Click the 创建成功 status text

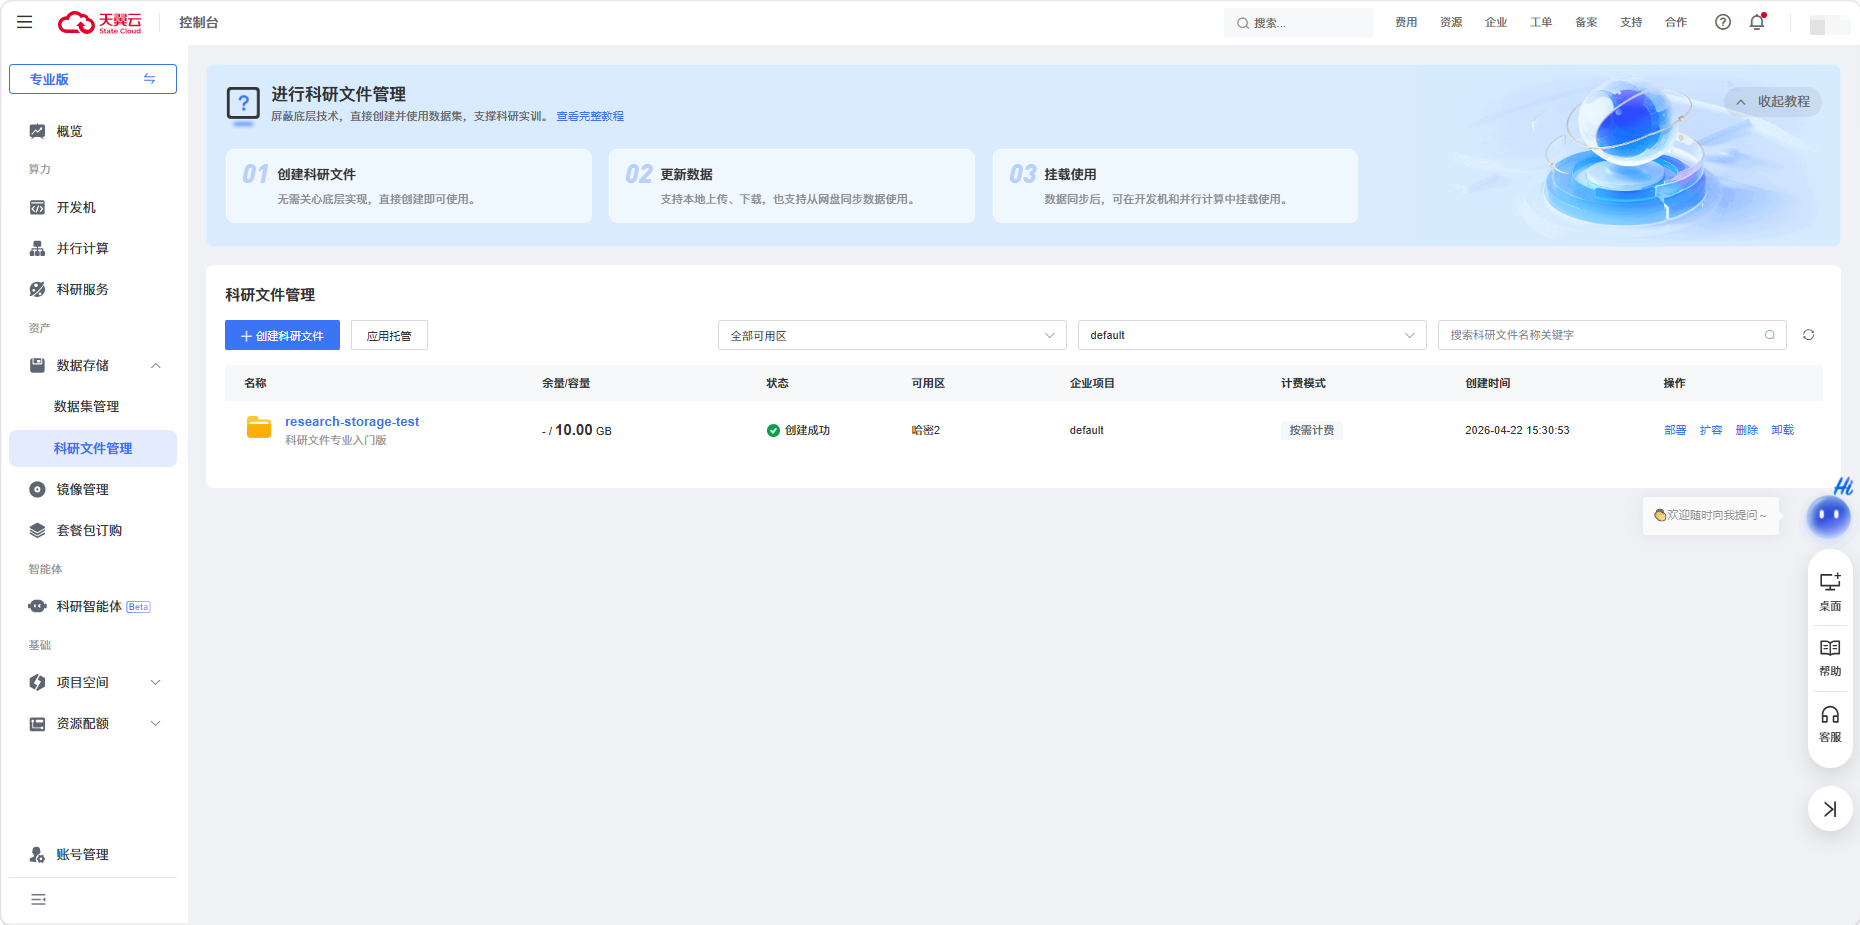807,430
